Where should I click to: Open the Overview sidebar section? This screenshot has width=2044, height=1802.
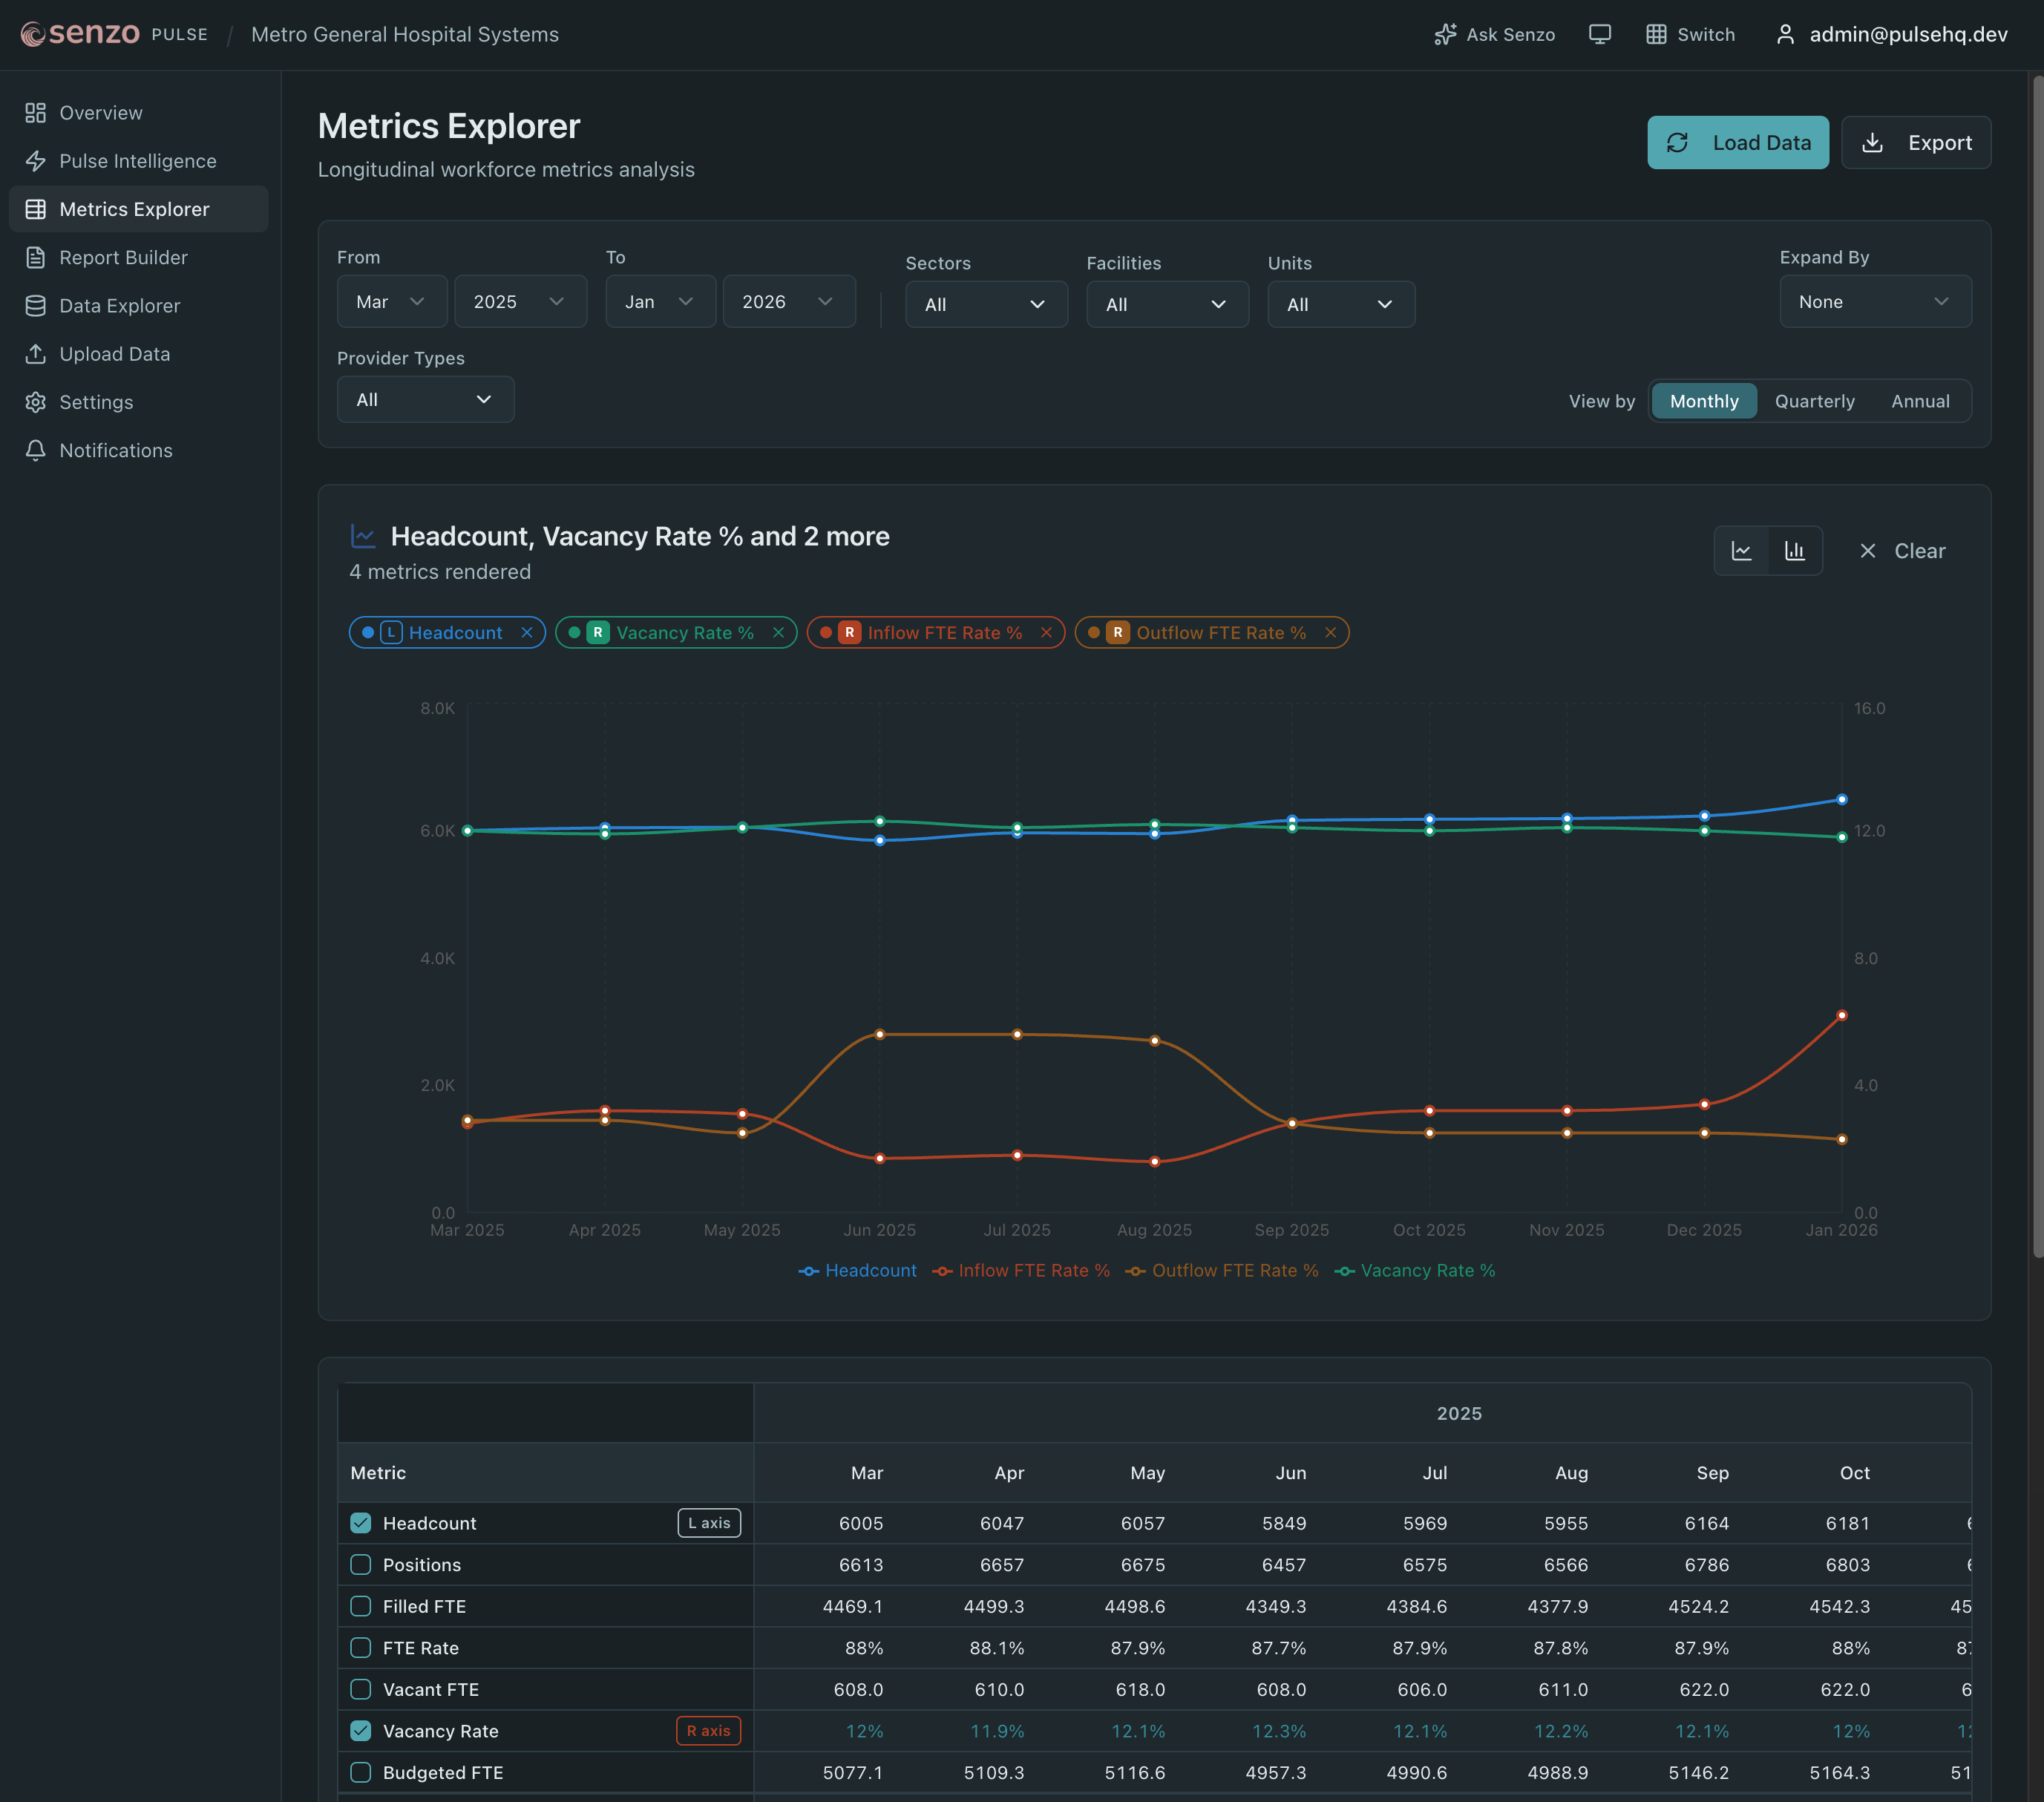click(x=99, y=112)
